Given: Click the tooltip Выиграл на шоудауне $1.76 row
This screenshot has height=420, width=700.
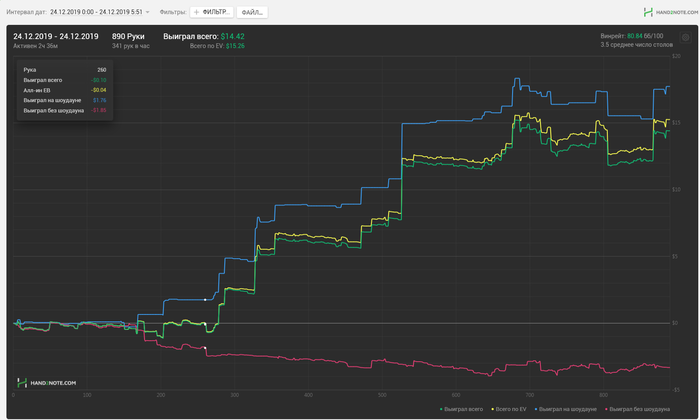Looking at the screenshot, I should pyautogui.click(x=65, y=100).
